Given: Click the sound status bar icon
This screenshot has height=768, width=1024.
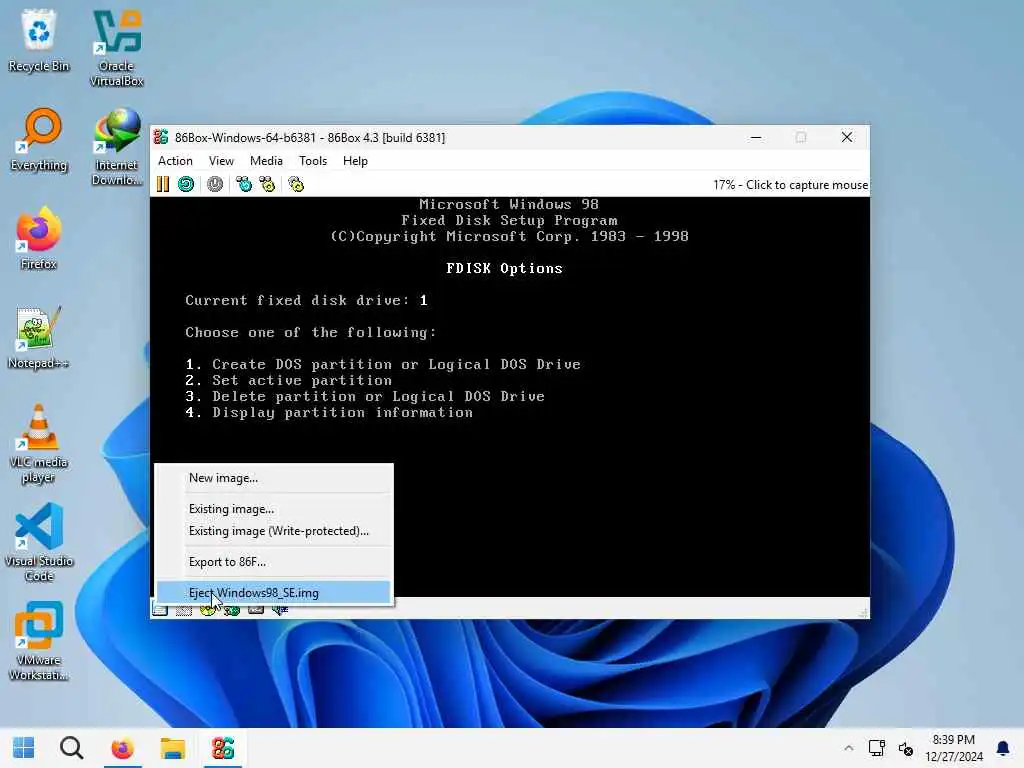Looking at the screenshot, I should tap(280, 611).
